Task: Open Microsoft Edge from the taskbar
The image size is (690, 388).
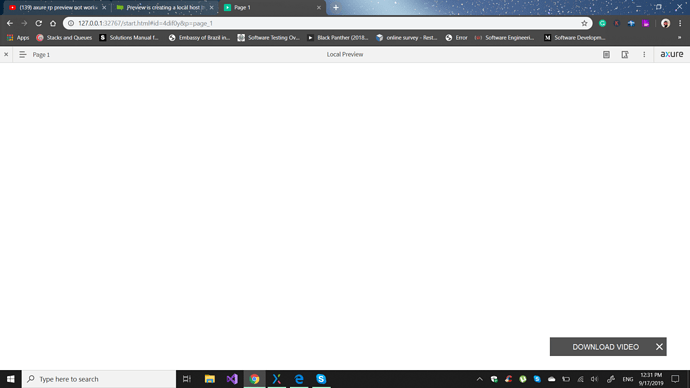Action: (x=299, y=379)
